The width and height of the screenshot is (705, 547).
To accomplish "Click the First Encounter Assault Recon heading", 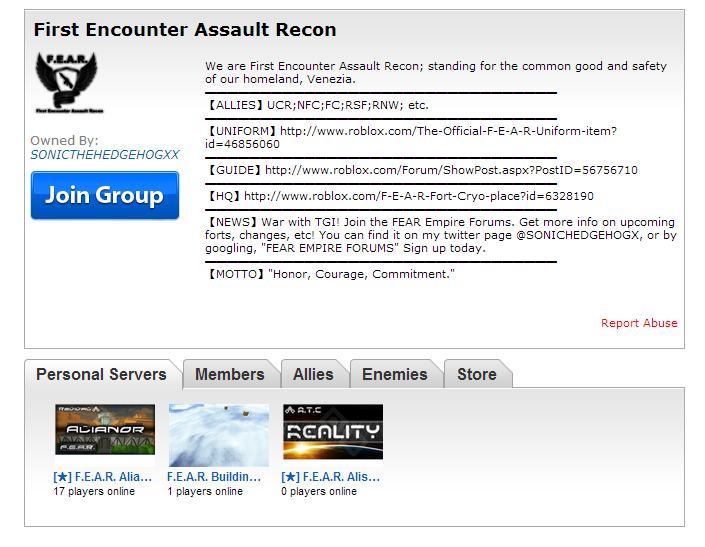I will tap(184, 30).
